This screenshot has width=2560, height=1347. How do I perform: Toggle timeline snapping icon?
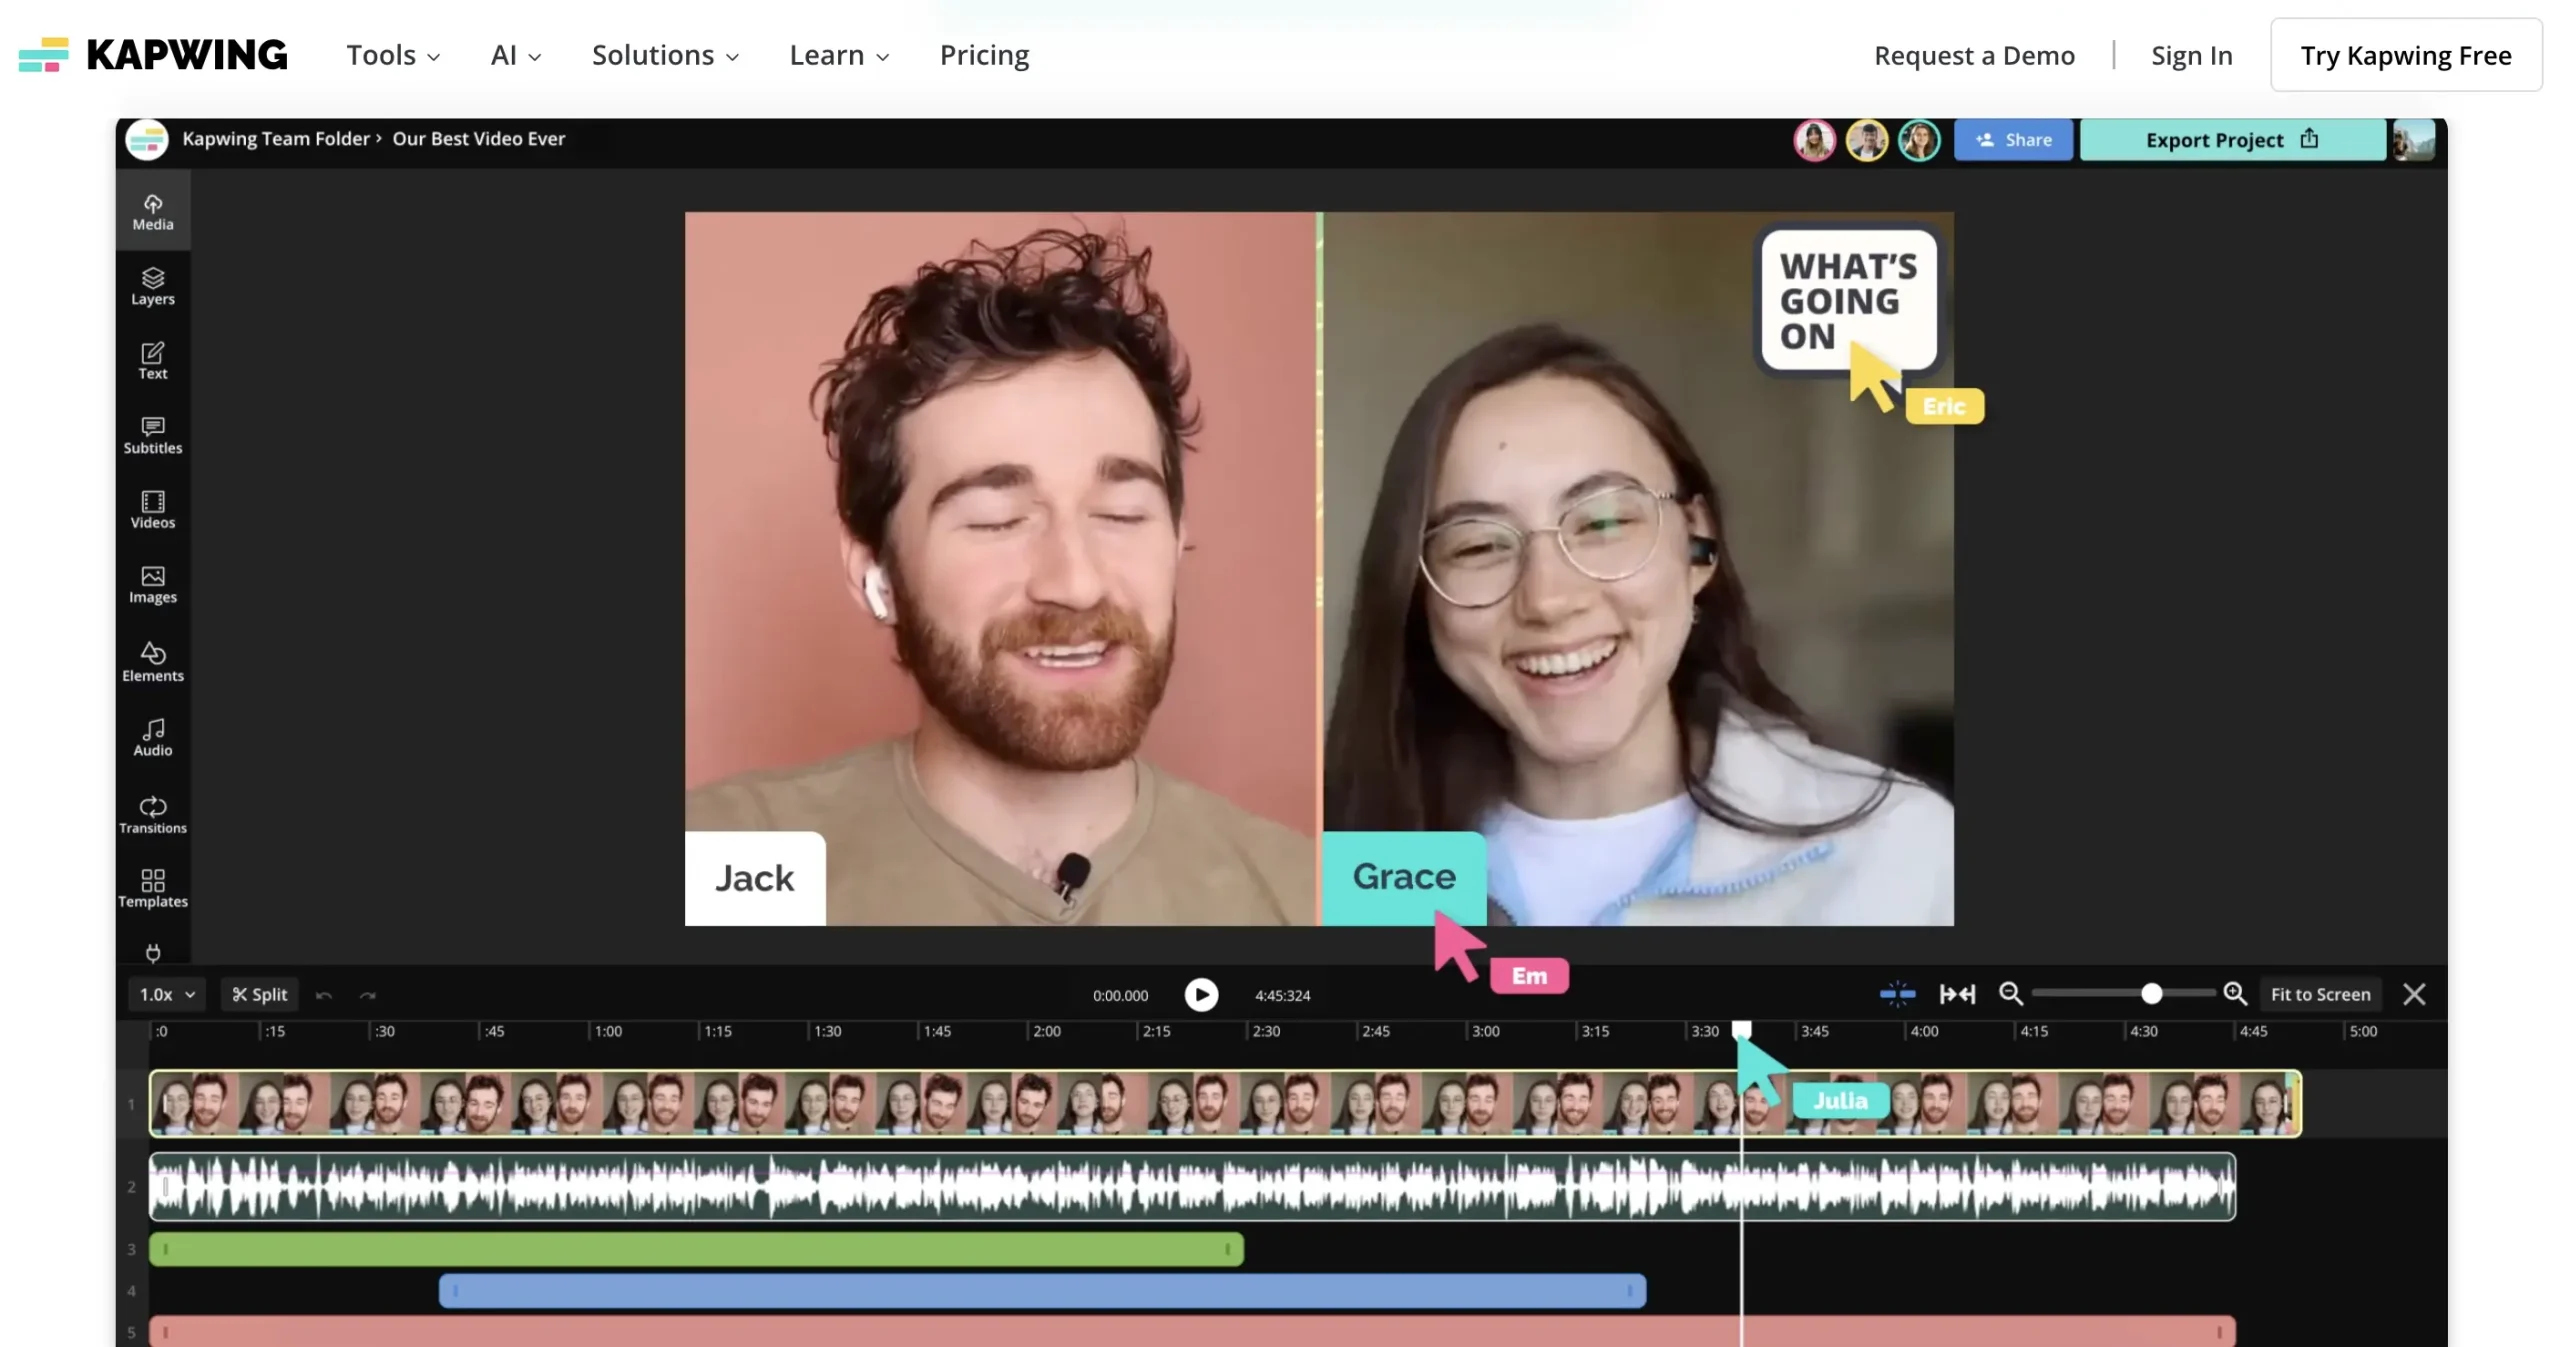(1896, 993)
